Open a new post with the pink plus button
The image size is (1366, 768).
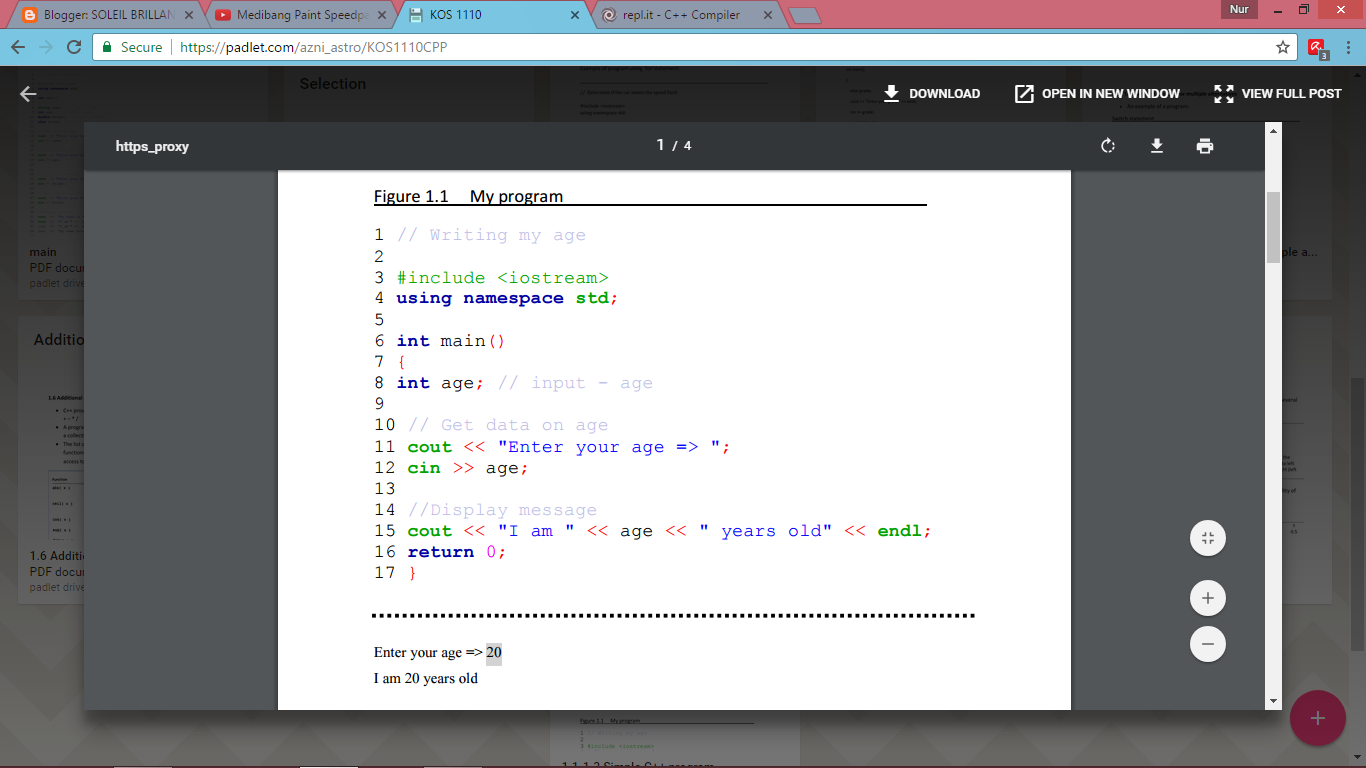tap(1317, 717)
